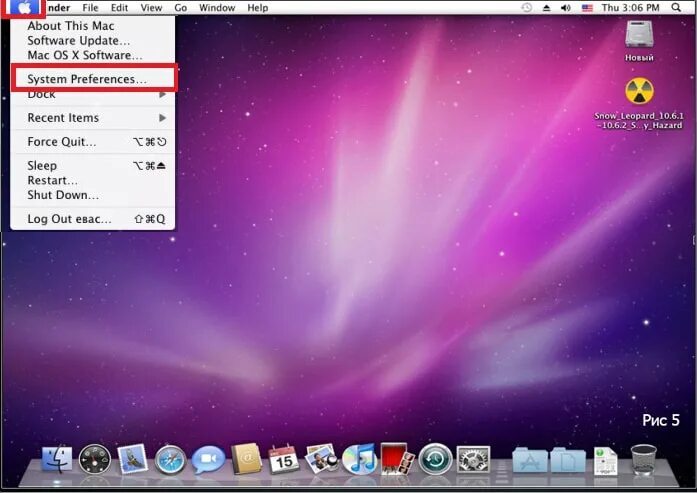Open Time Machine in the Dock
The image size is (697, 493).
pyautogui.click(x=435, y=459)
